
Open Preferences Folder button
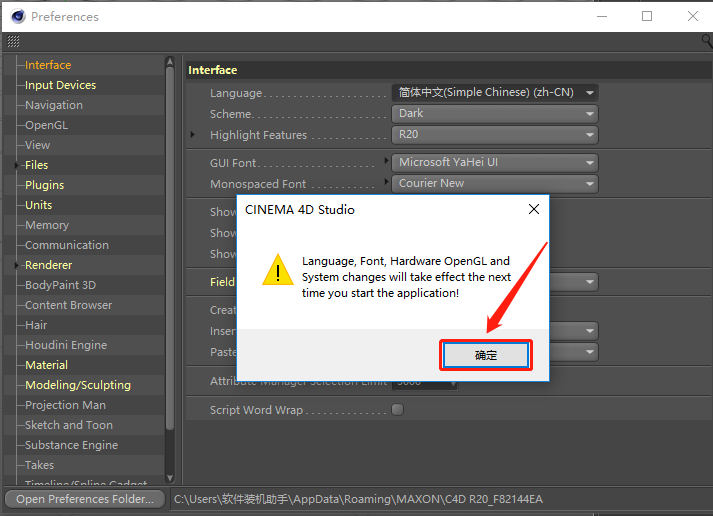point(85,499)
